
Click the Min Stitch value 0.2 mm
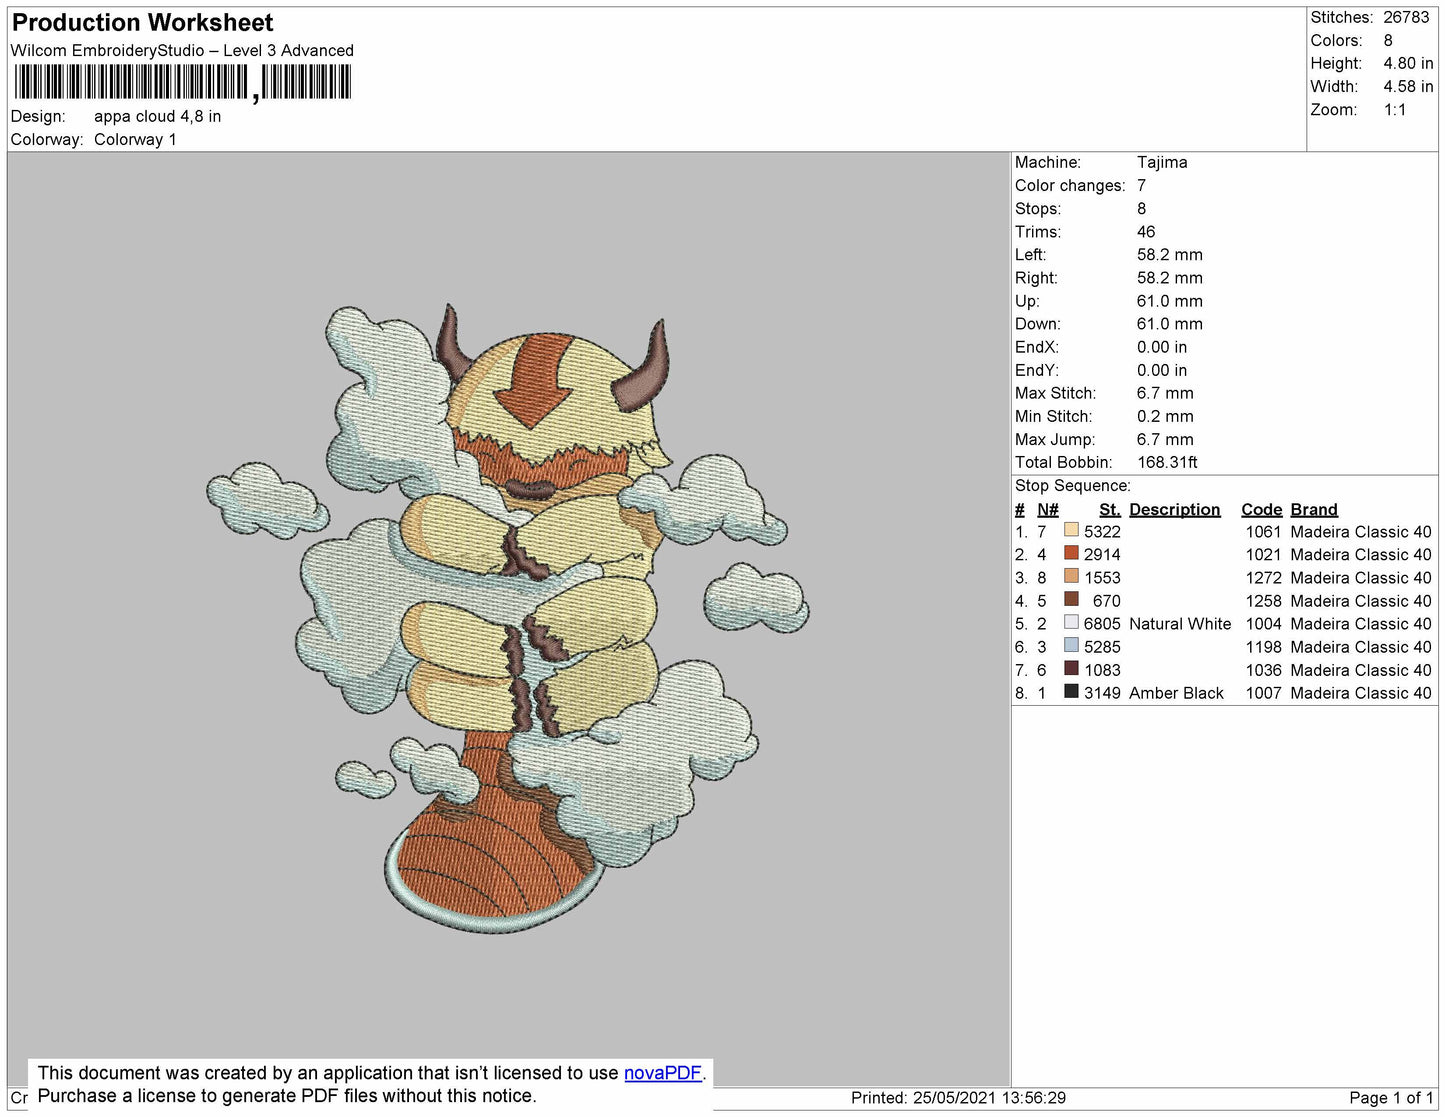click(1165, 416)
